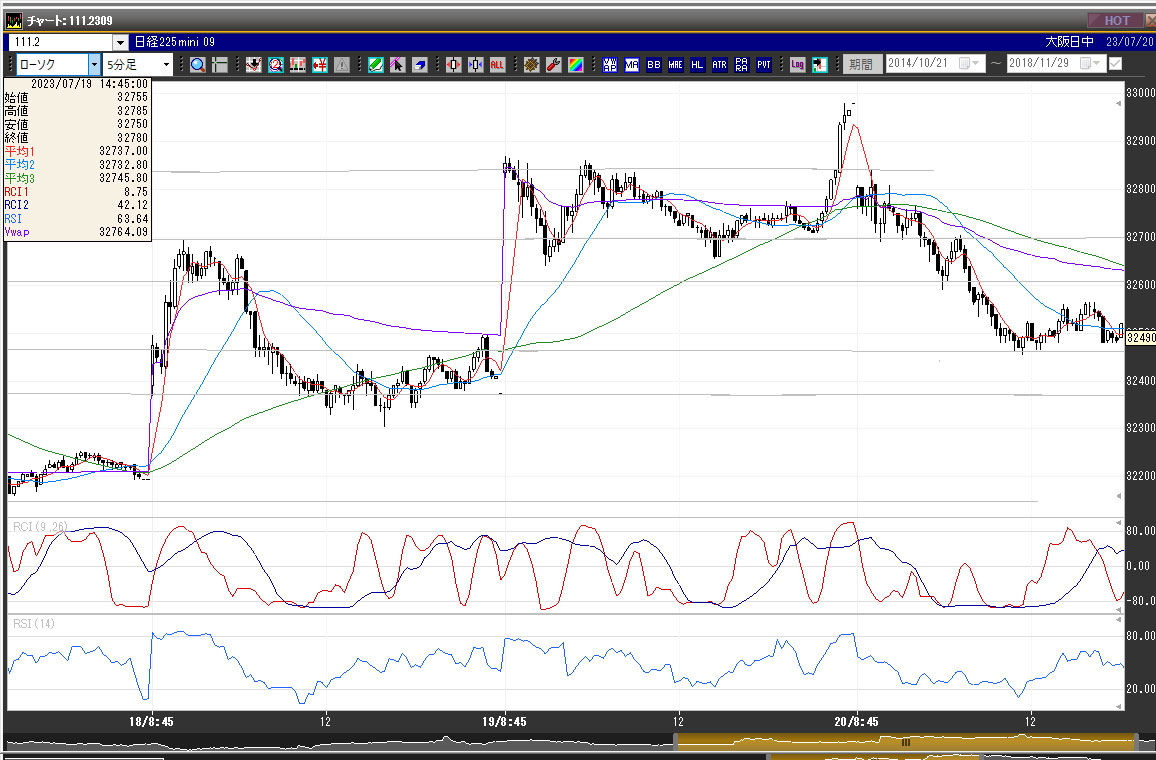Open the red wrench tools icon
This screenshot has width=1156, height=760.
tap(554, 65)
